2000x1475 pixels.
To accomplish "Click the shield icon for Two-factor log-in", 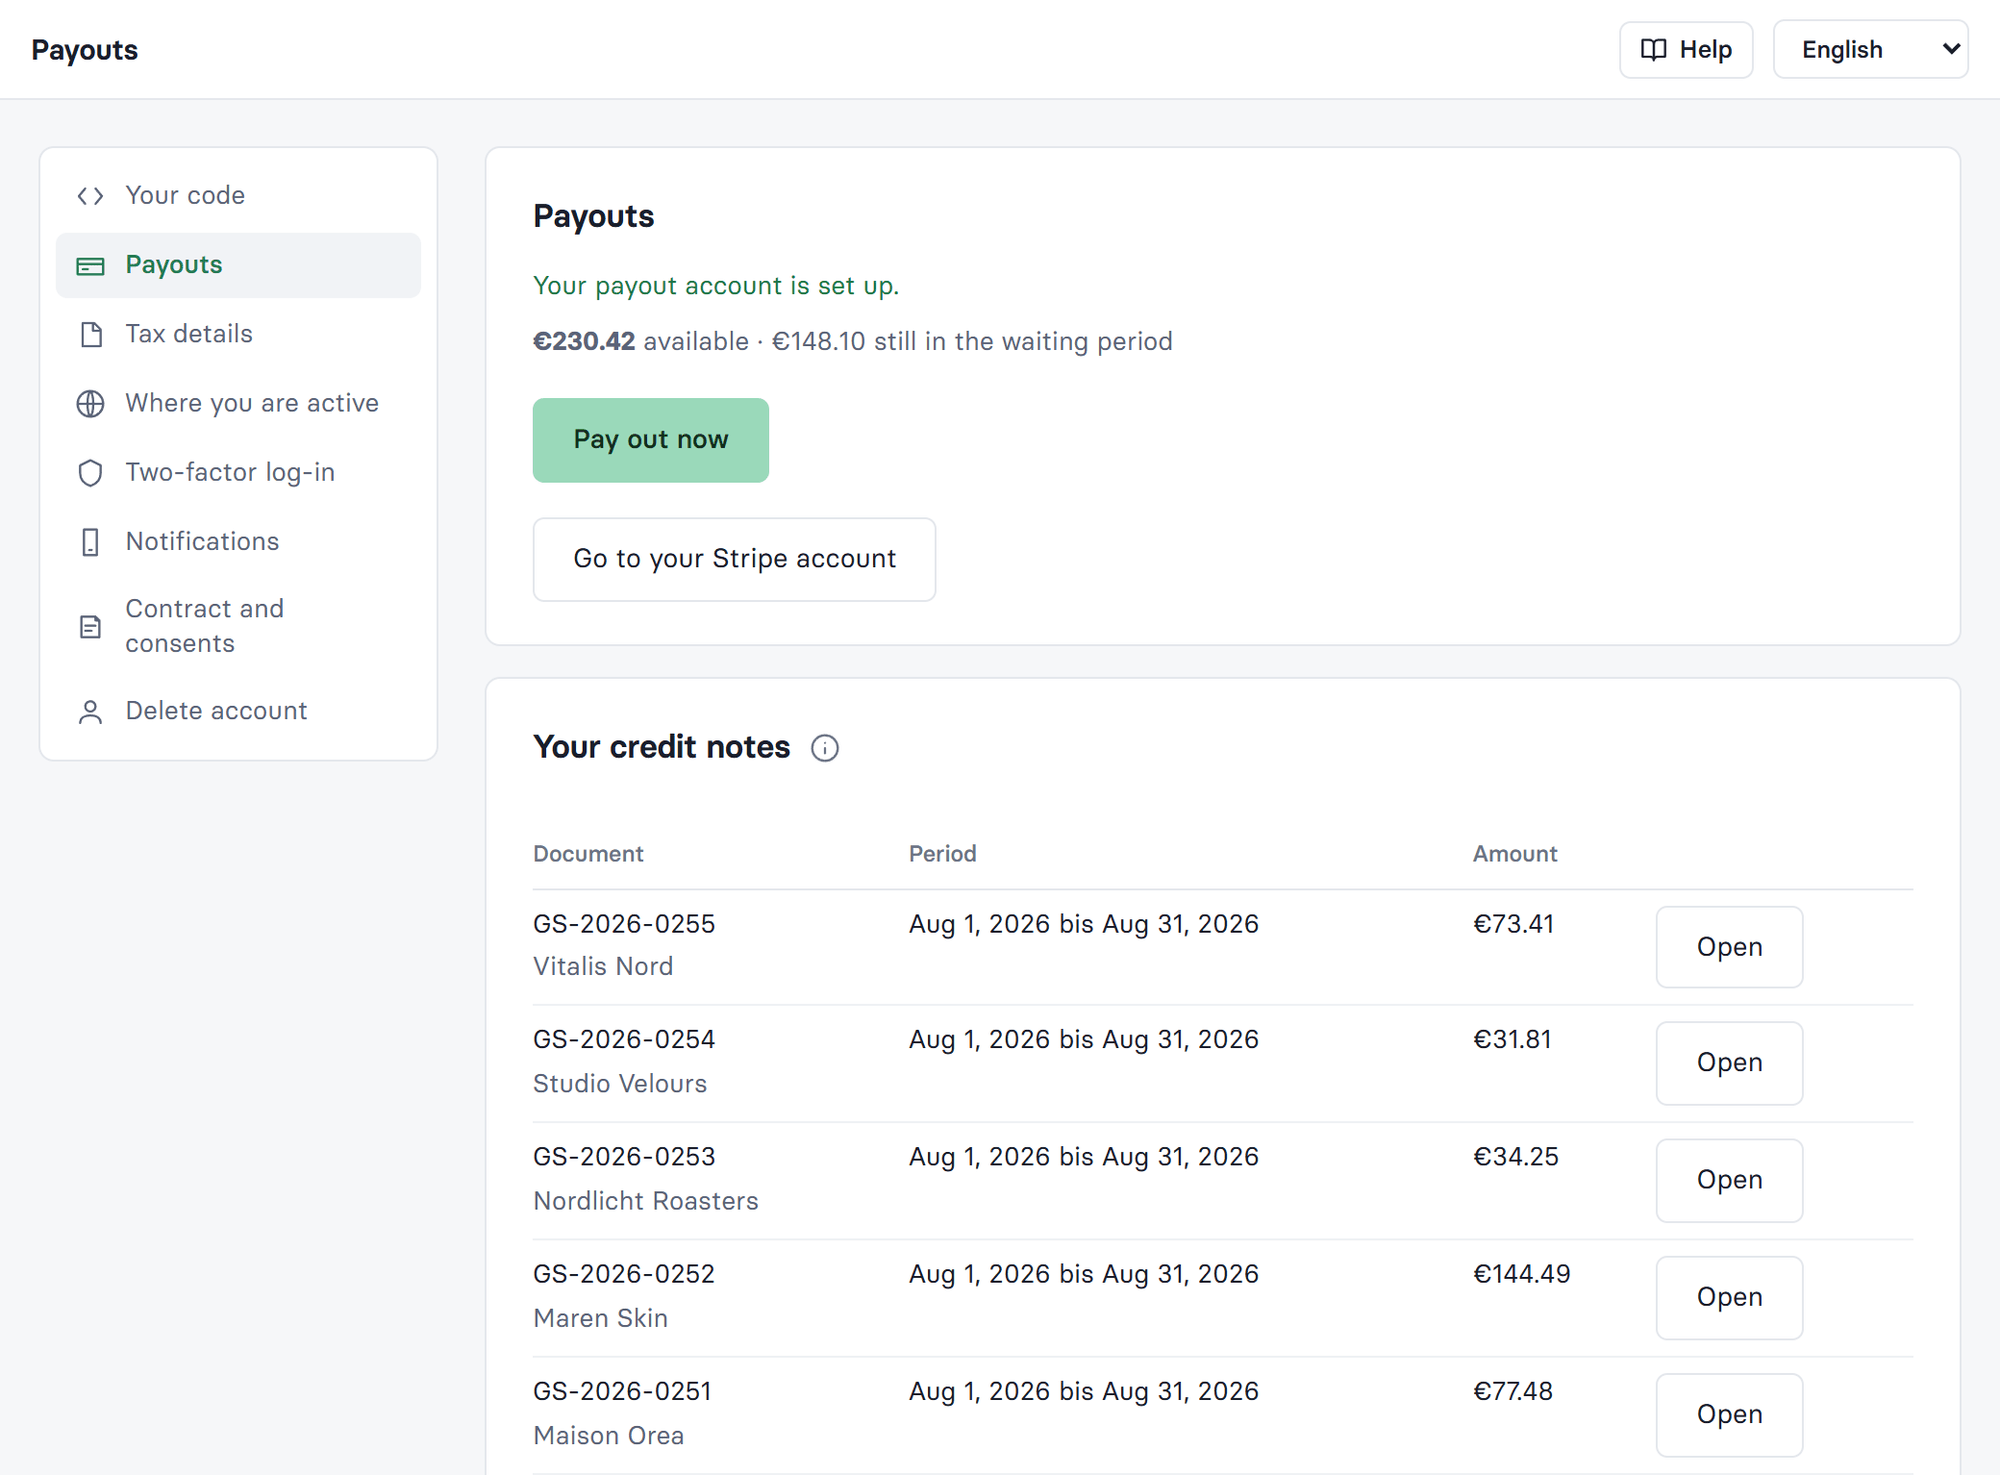I will pyautogui.click(x=90, y=473).
